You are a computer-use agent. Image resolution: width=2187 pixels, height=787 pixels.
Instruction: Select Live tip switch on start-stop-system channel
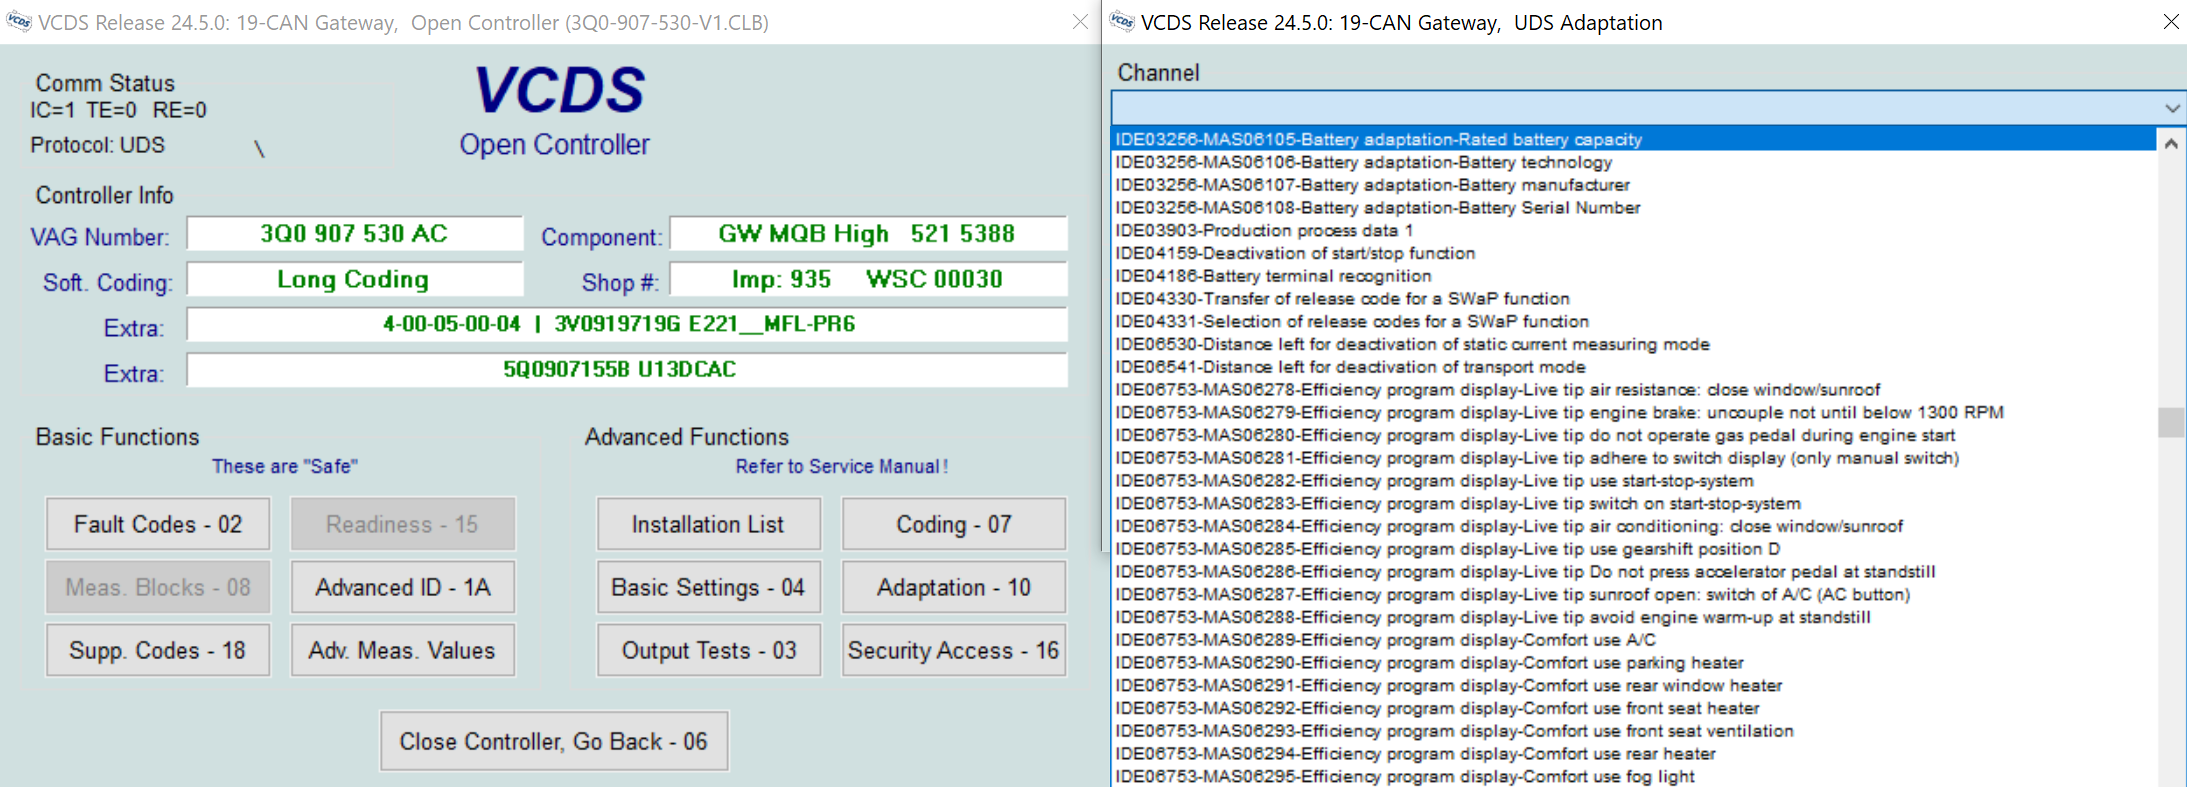(1634, 503)
